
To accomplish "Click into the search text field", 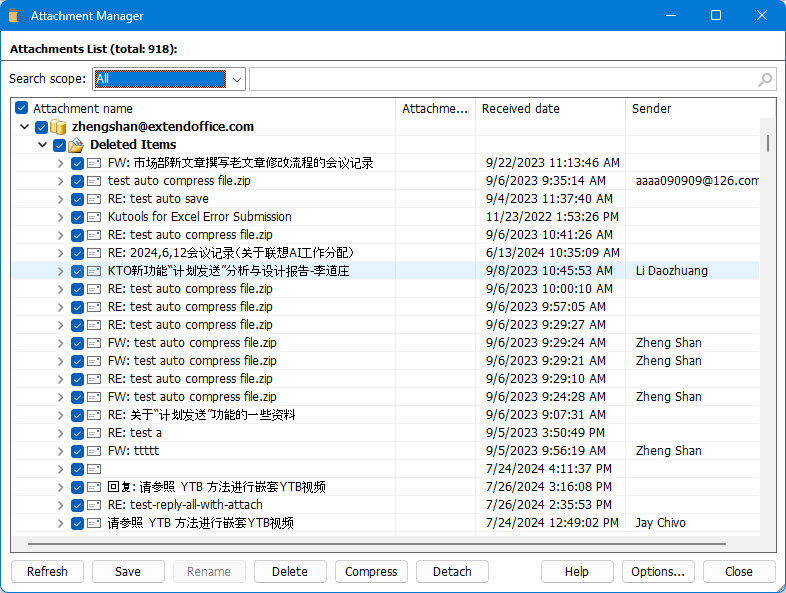I will coord(500,79).
